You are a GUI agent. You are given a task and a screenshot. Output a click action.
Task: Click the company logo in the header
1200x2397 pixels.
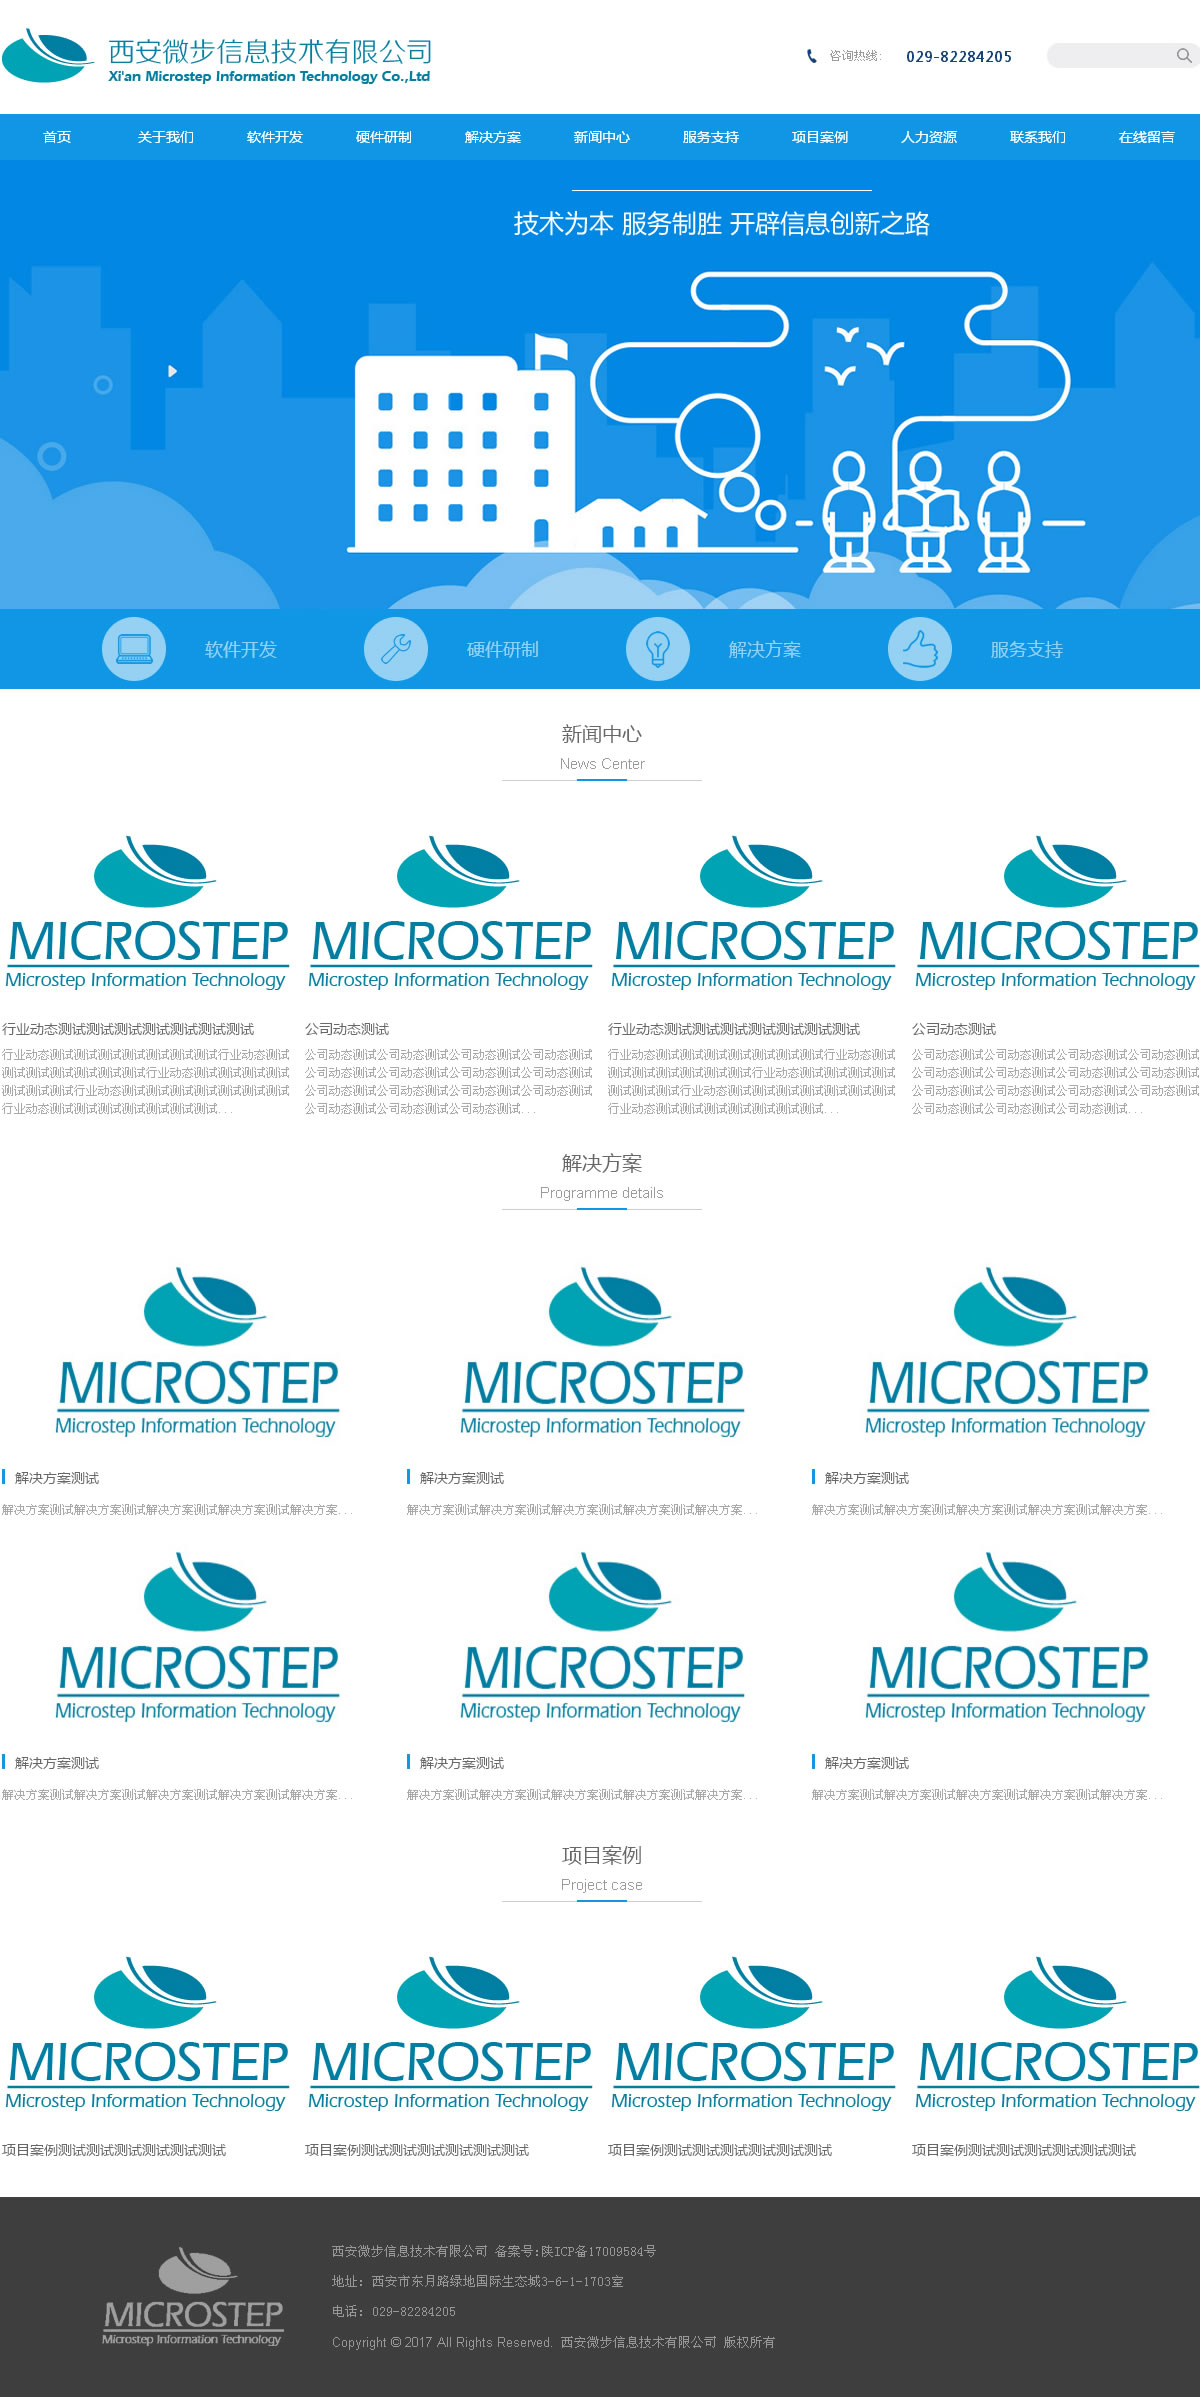tap(217, 57)
